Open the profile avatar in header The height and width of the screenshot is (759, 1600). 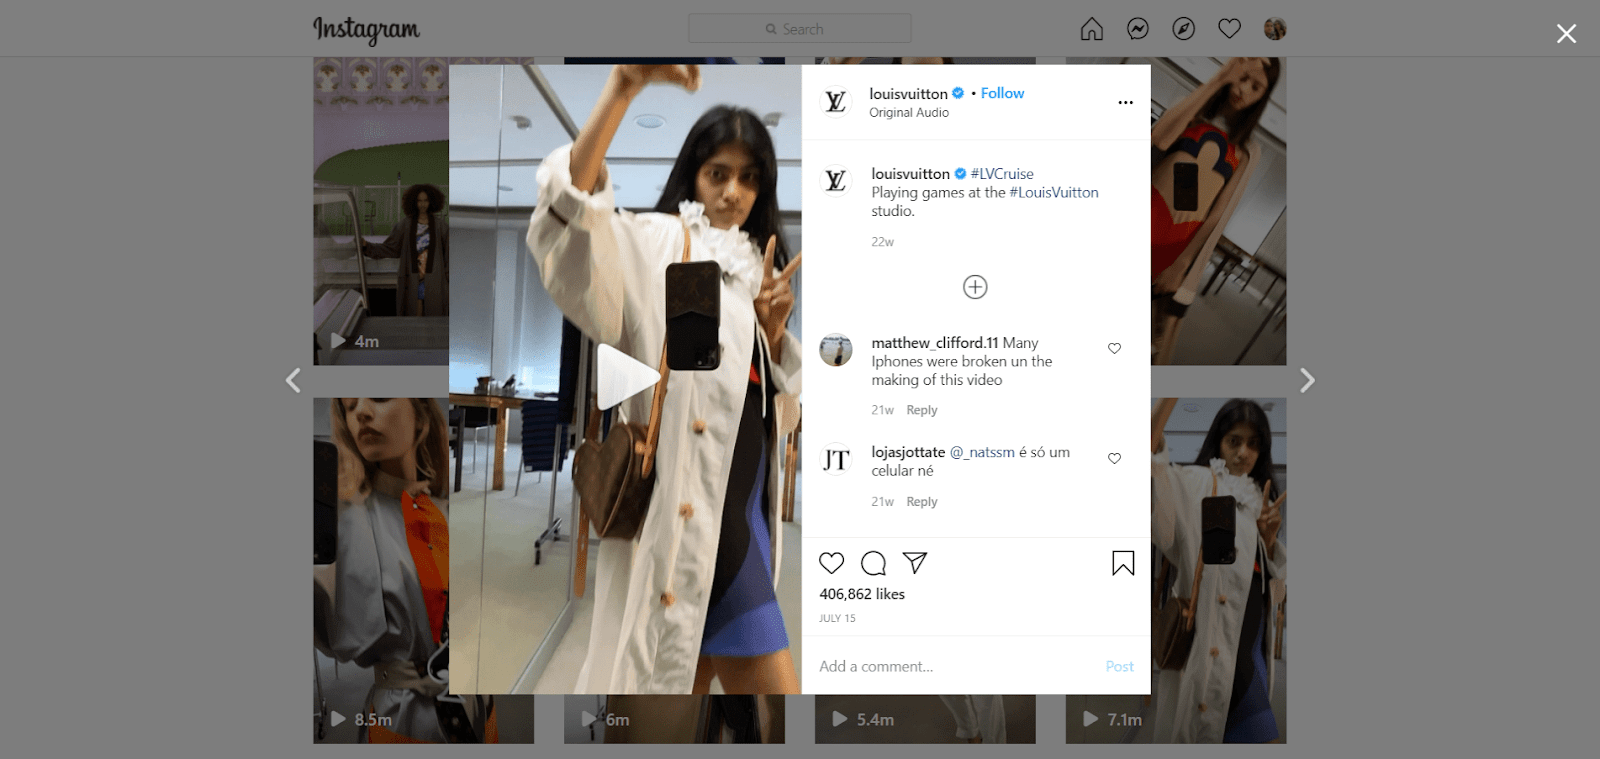point(1275,29)
